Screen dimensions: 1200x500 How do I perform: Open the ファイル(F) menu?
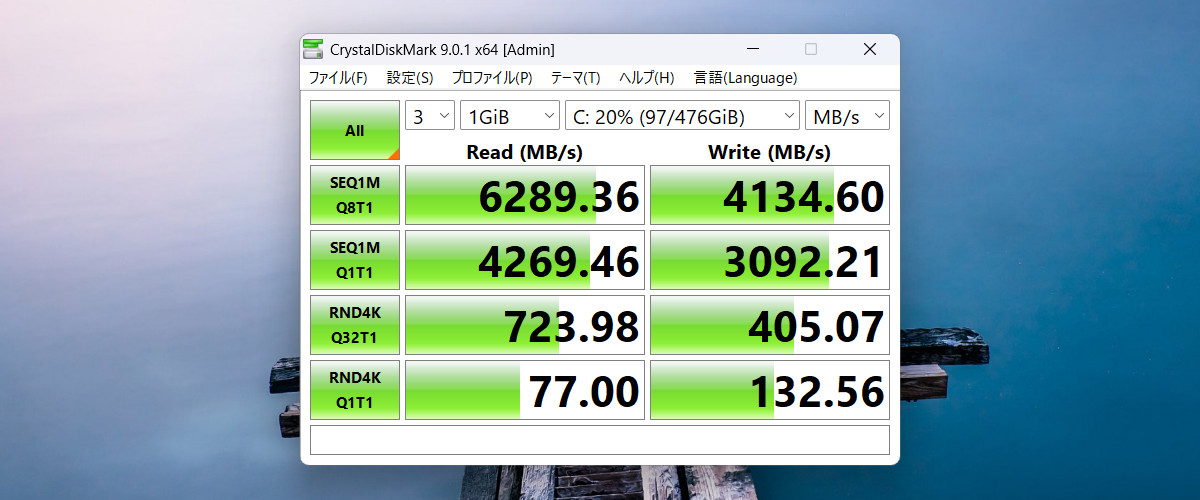click(x=338, y=78)
